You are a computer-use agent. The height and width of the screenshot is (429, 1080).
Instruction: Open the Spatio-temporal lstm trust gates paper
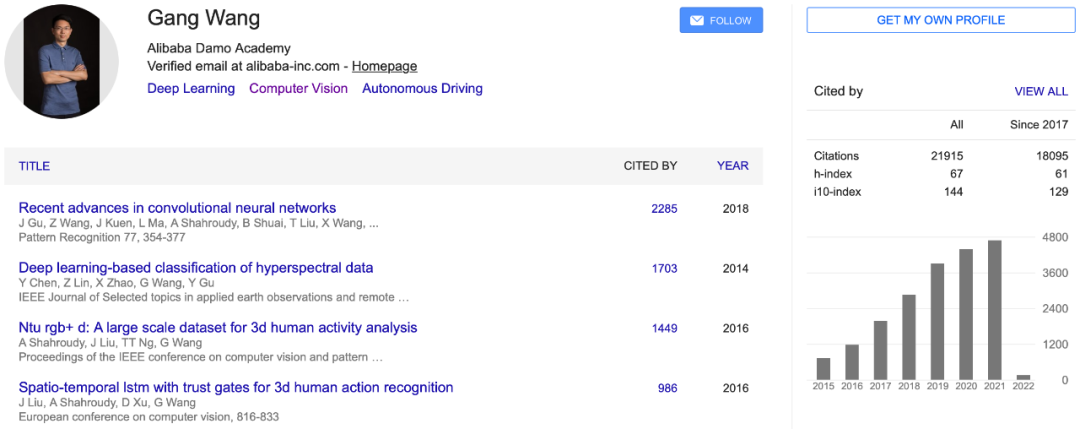[236, 388]
